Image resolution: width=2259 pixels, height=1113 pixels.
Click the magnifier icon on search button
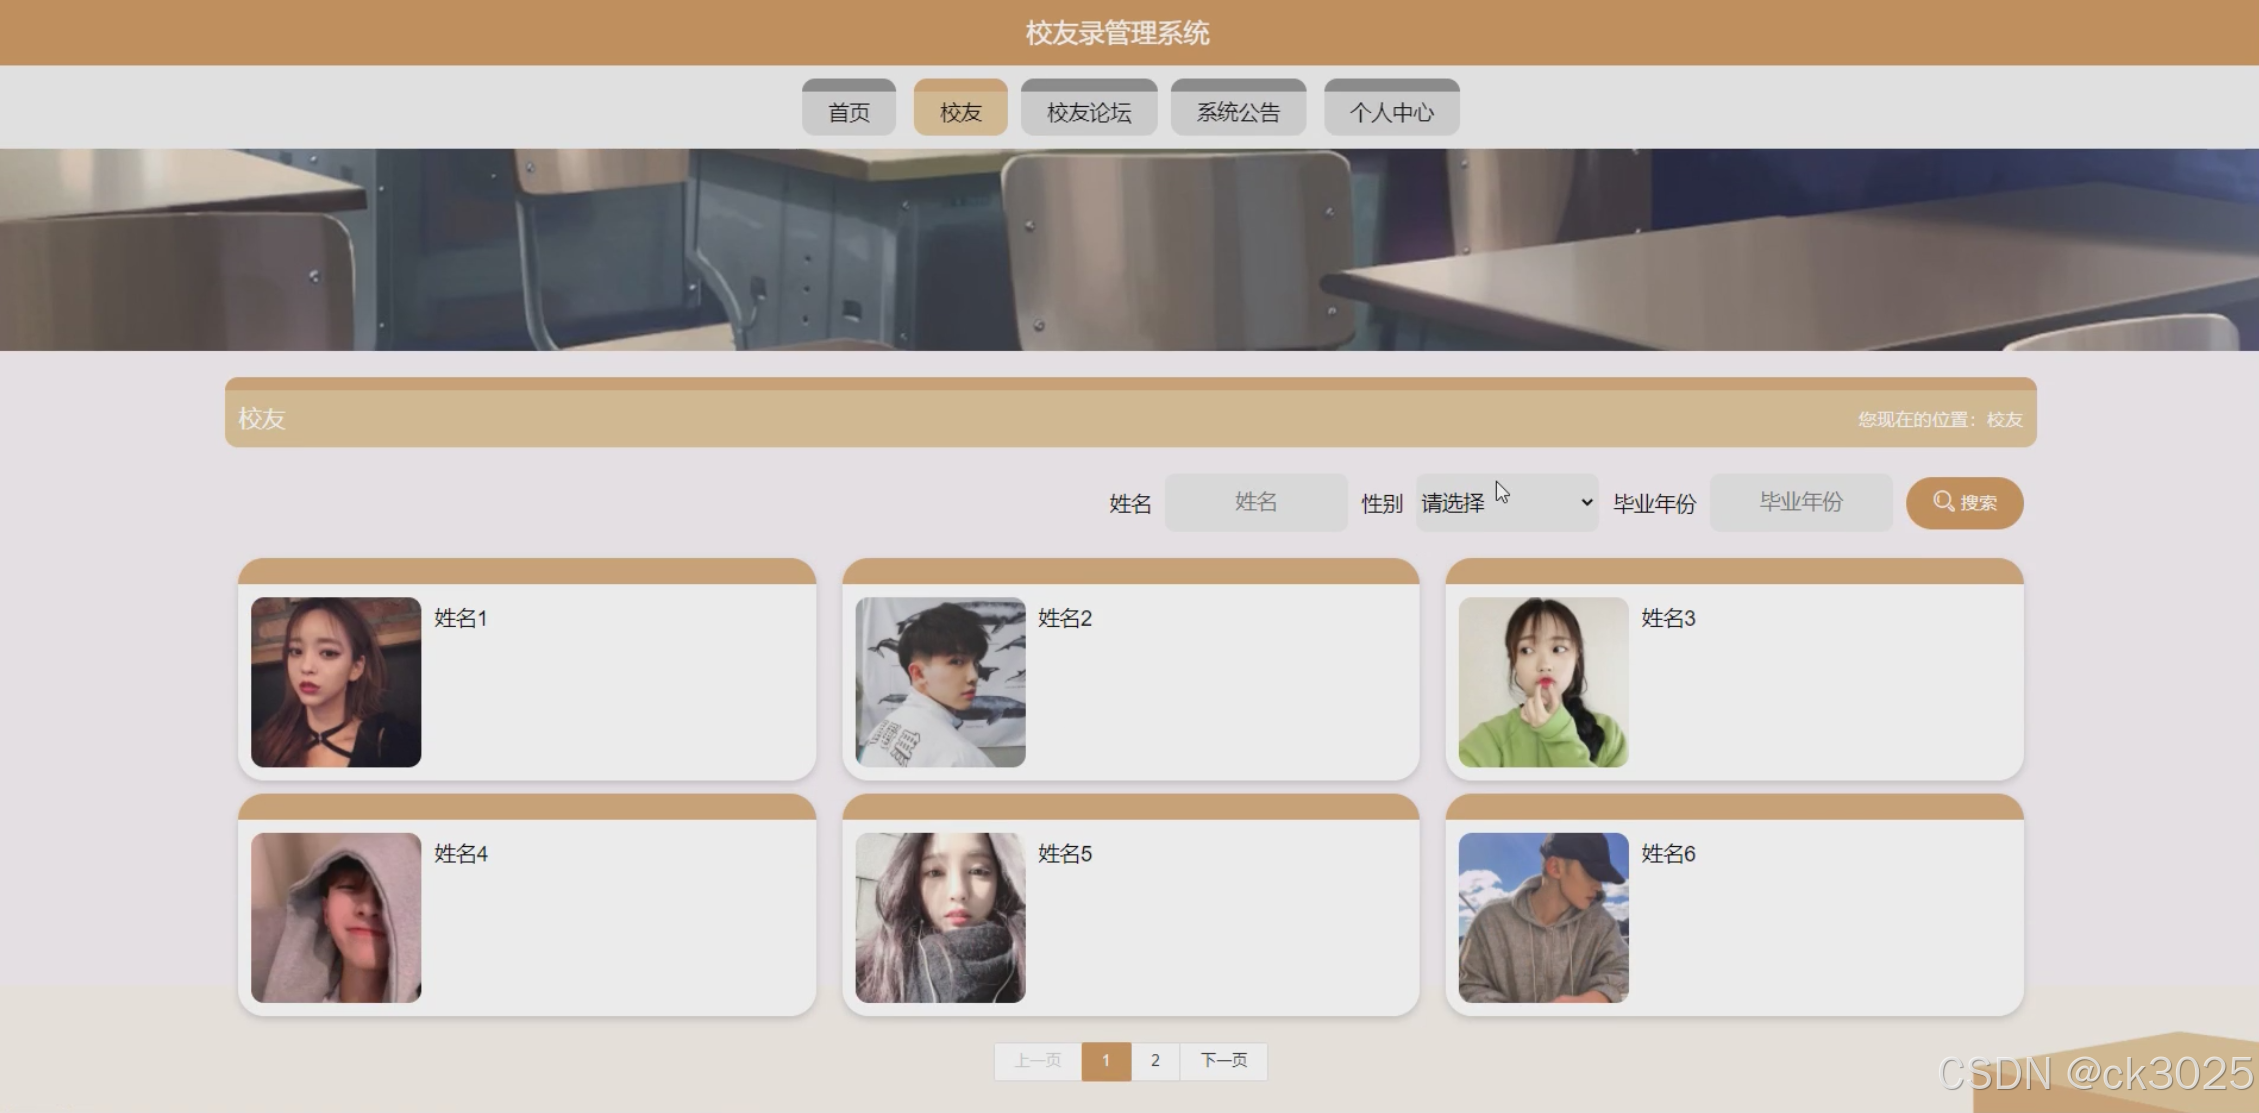pos(1943,501)
